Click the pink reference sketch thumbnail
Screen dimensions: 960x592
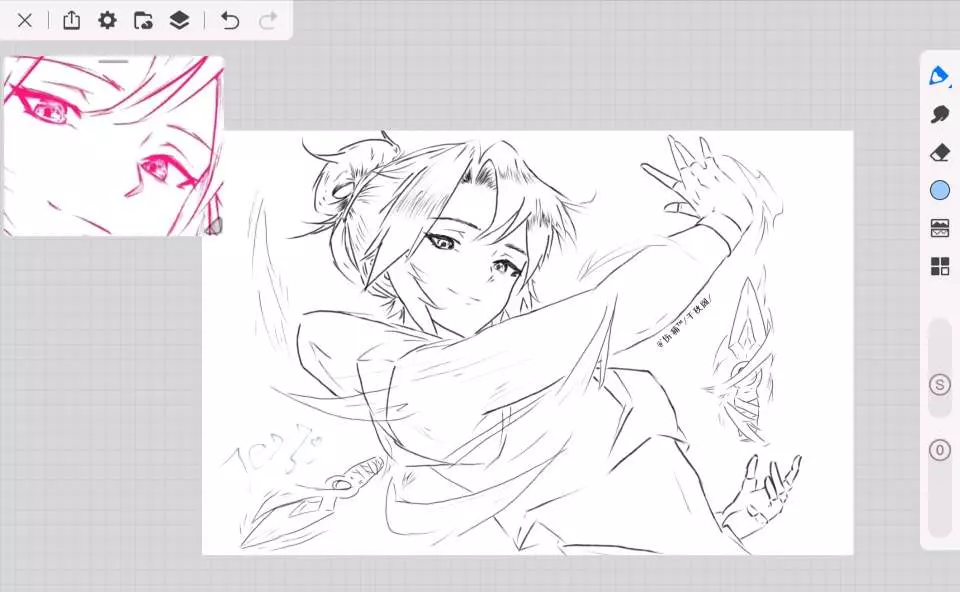click(114, 147)
